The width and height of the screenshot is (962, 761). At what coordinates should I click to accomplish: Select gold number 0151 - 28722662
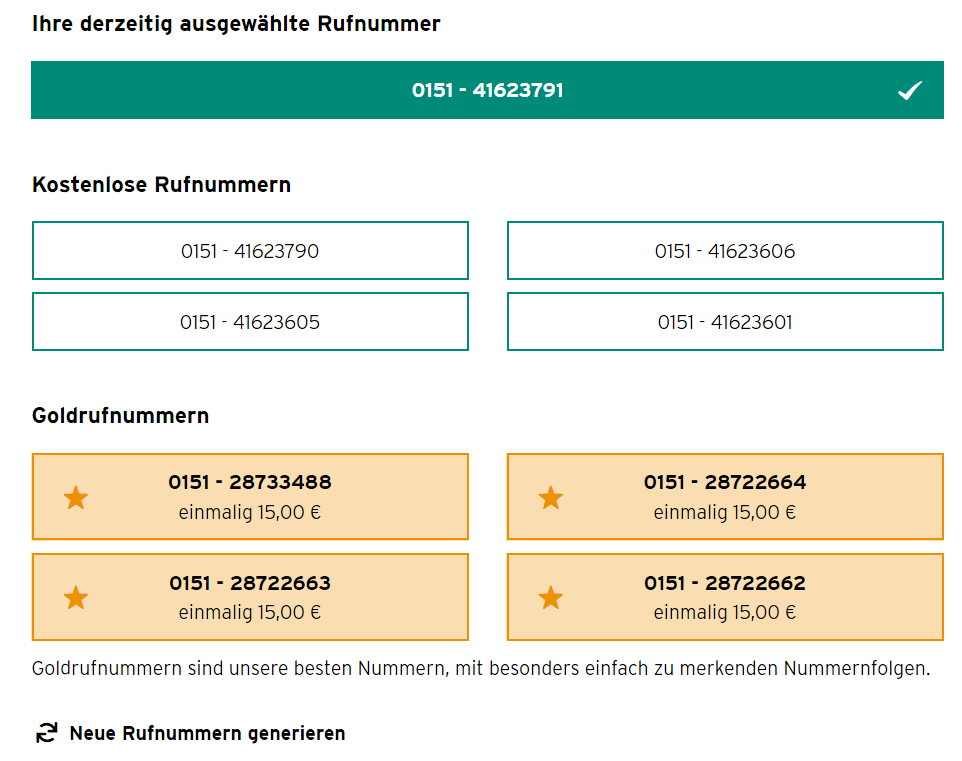(725, 597)
